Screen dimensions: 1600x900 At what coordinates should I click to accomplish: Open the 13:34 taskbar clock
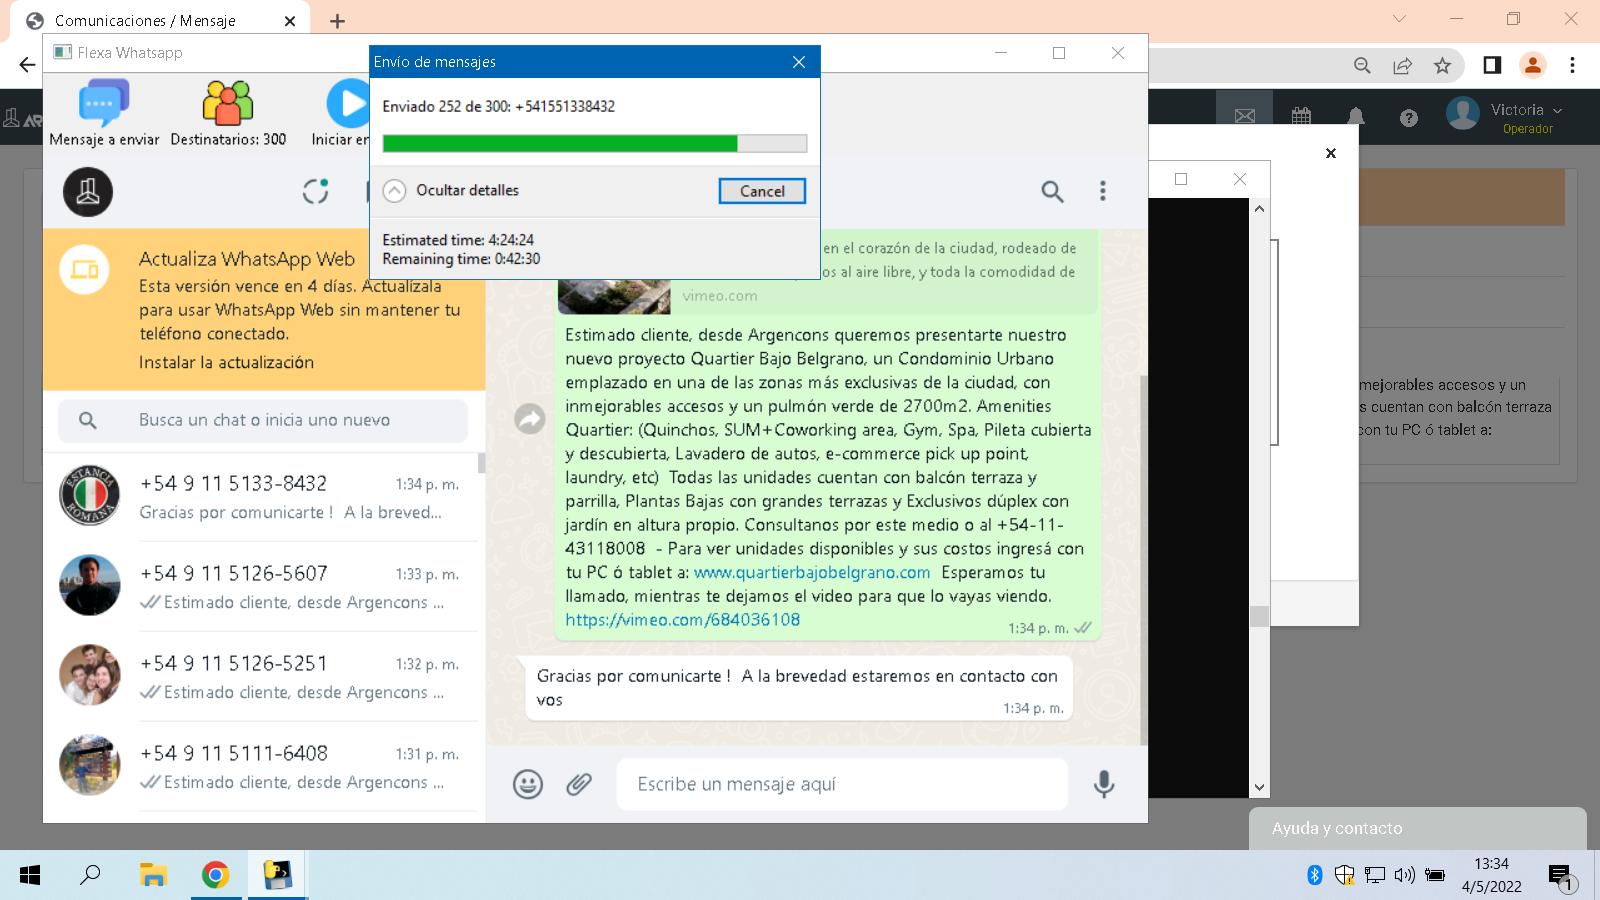1491,875
